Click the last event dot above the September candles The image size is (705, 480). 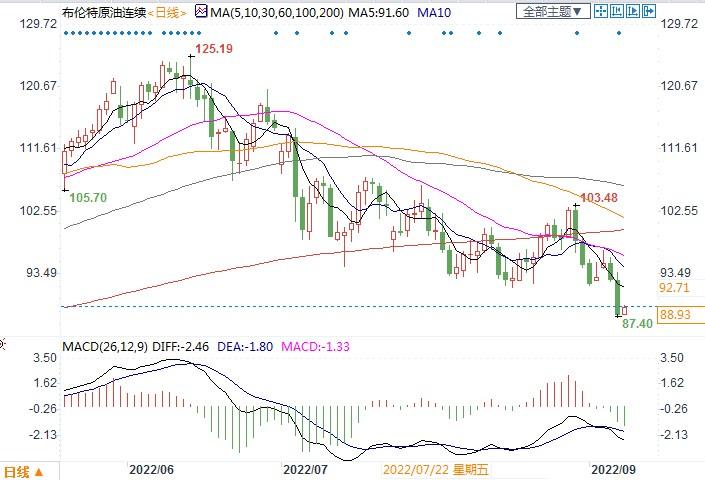point(619,33)
